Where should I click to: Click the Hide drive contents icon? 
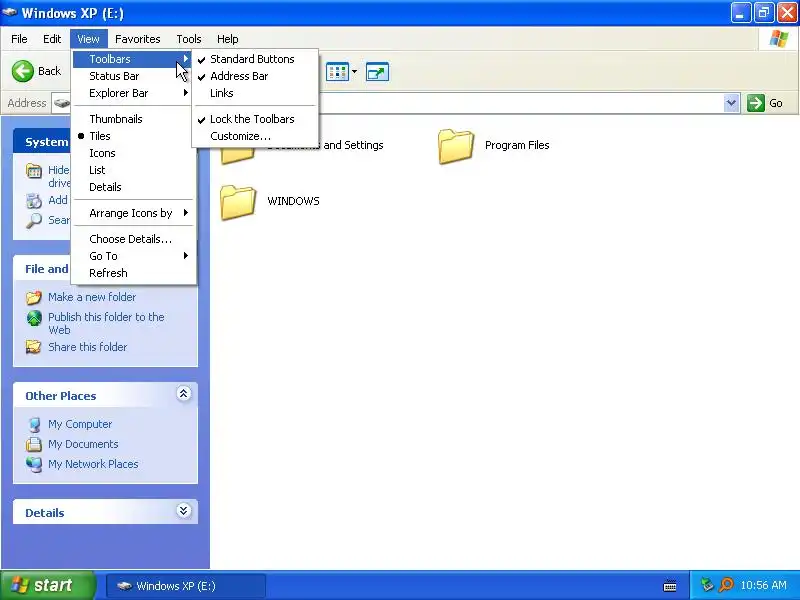click(34, 171)
